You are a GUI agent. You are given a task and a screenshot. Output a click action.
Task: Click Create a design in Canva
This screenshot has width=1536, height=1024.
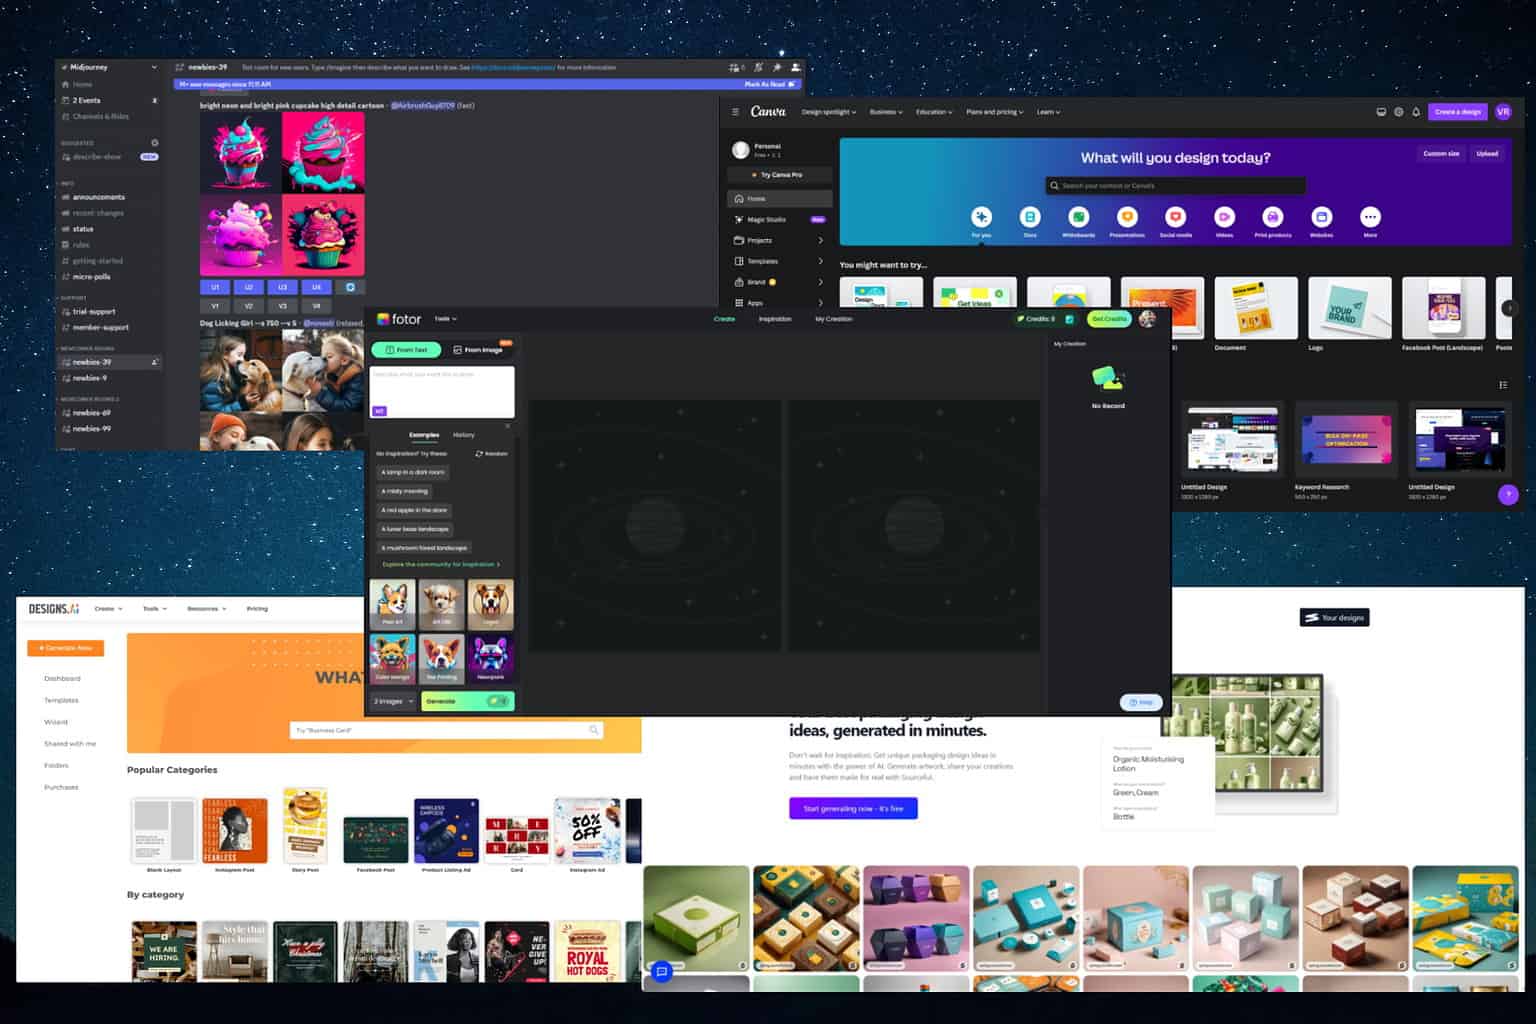pyautogui.click(x=1457, y=112)
